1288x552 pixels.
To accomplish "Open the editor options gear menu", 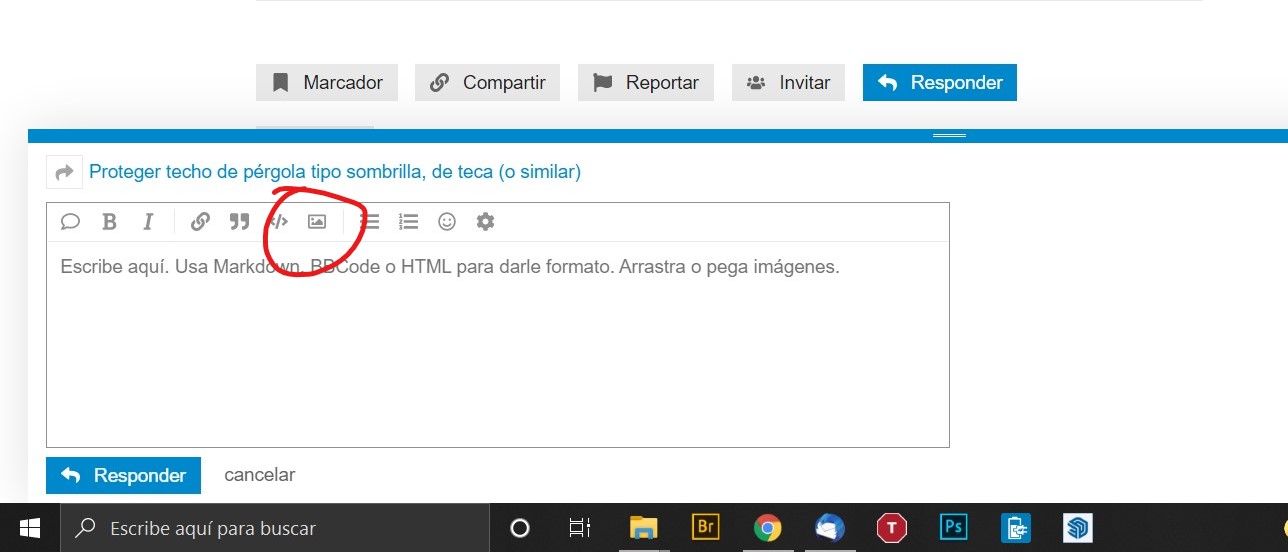I will [485, 222].
